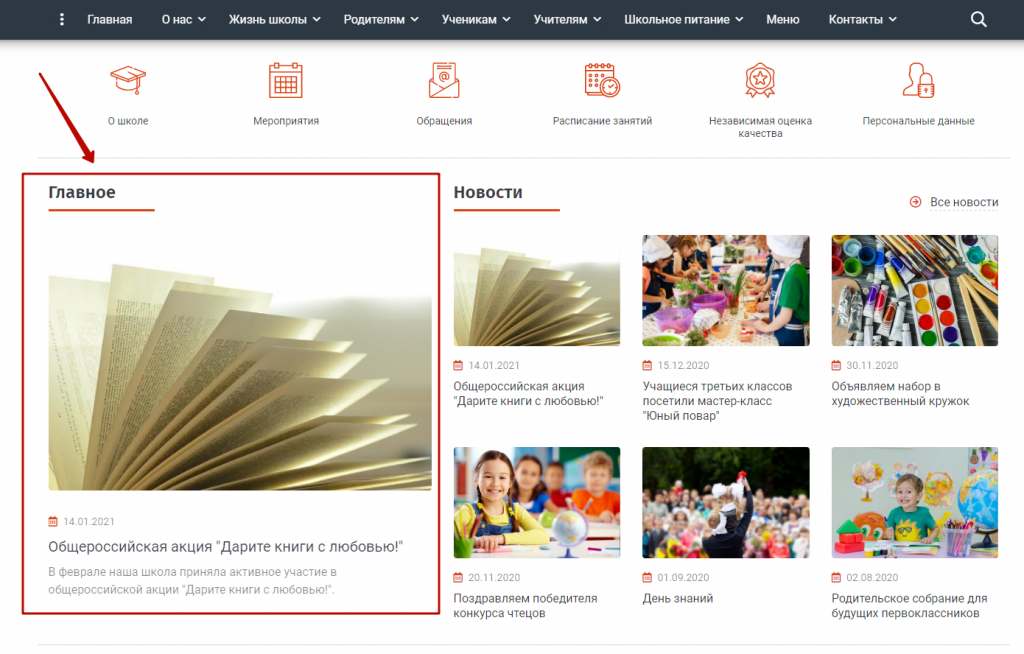Expand the О нас dropdown menu

(183, 19)
